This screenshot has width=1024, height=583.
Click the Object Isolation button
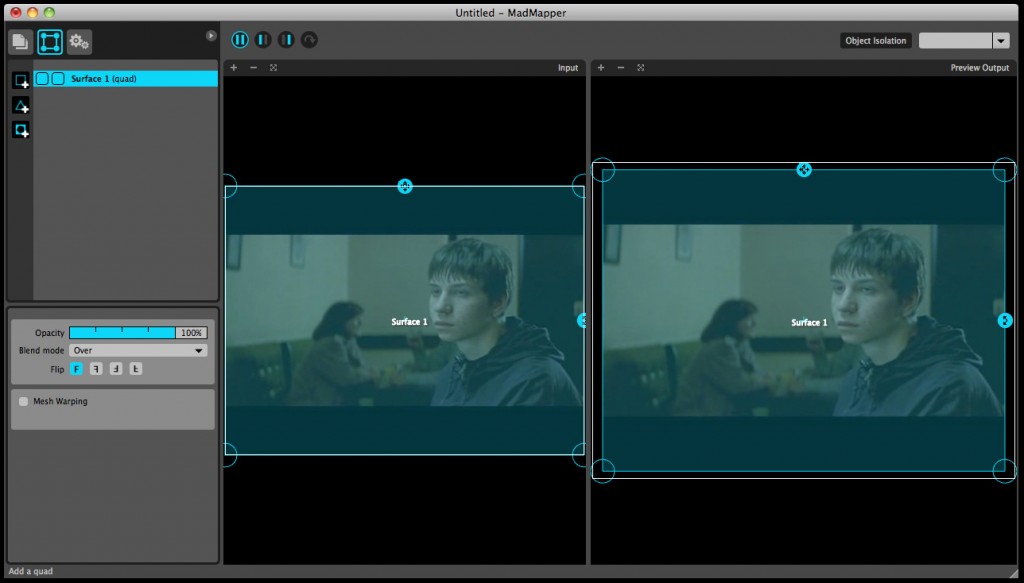[875, 40]
